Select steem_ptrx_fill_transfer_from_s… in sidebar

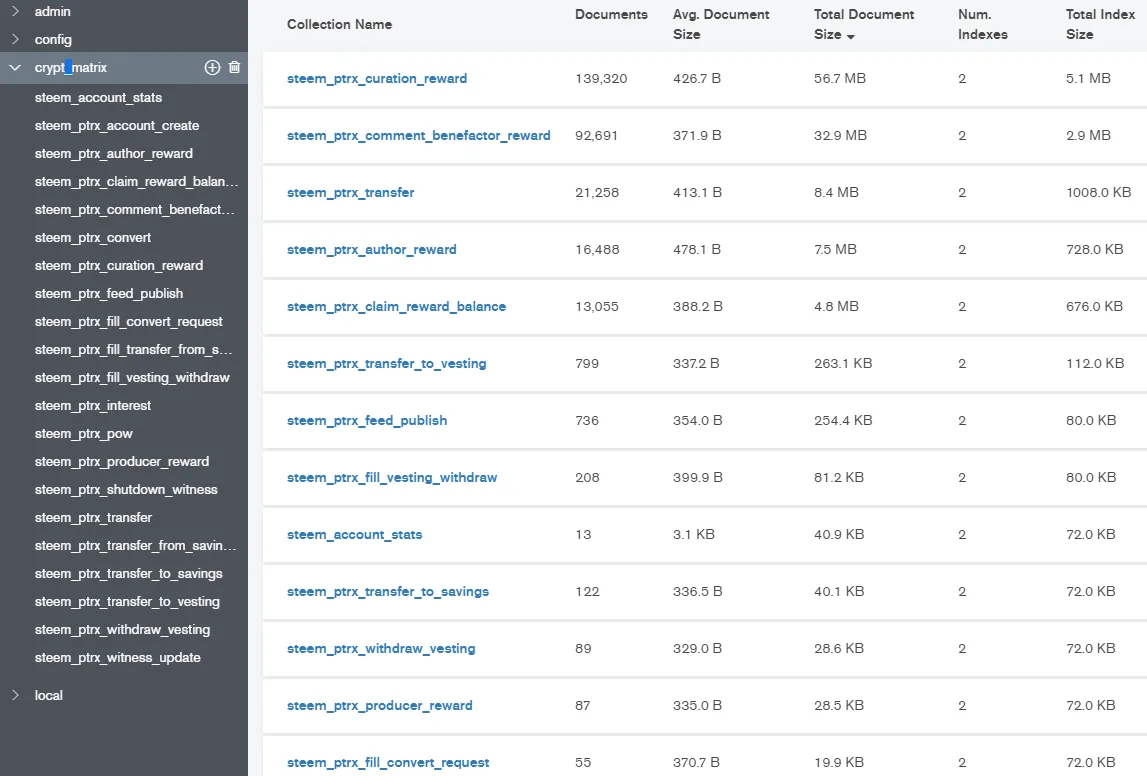[133, 350]
